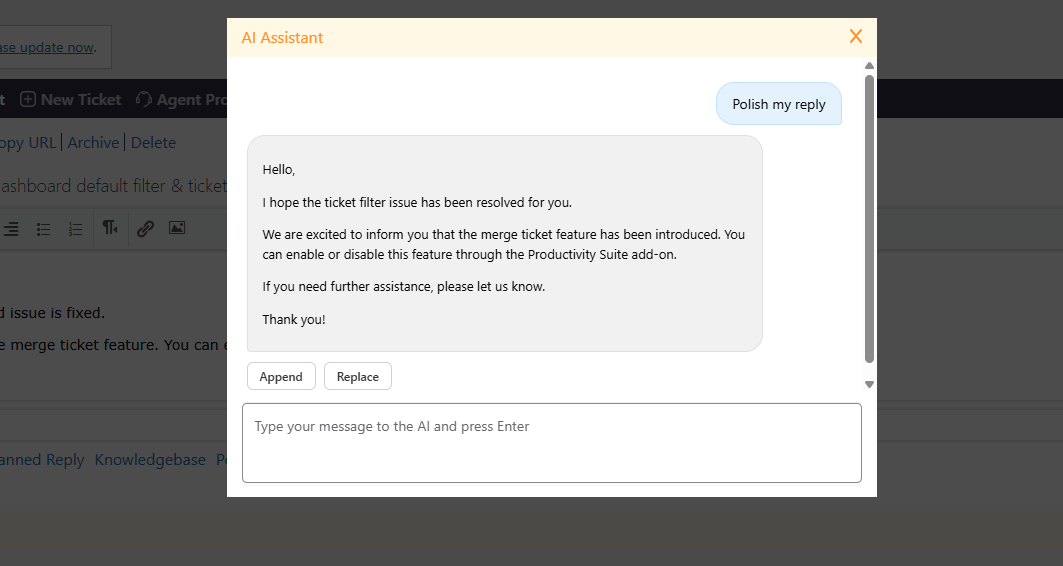Close the AI Assistant dialog
The image size is (1063, 566).
(x=855, y=37)
